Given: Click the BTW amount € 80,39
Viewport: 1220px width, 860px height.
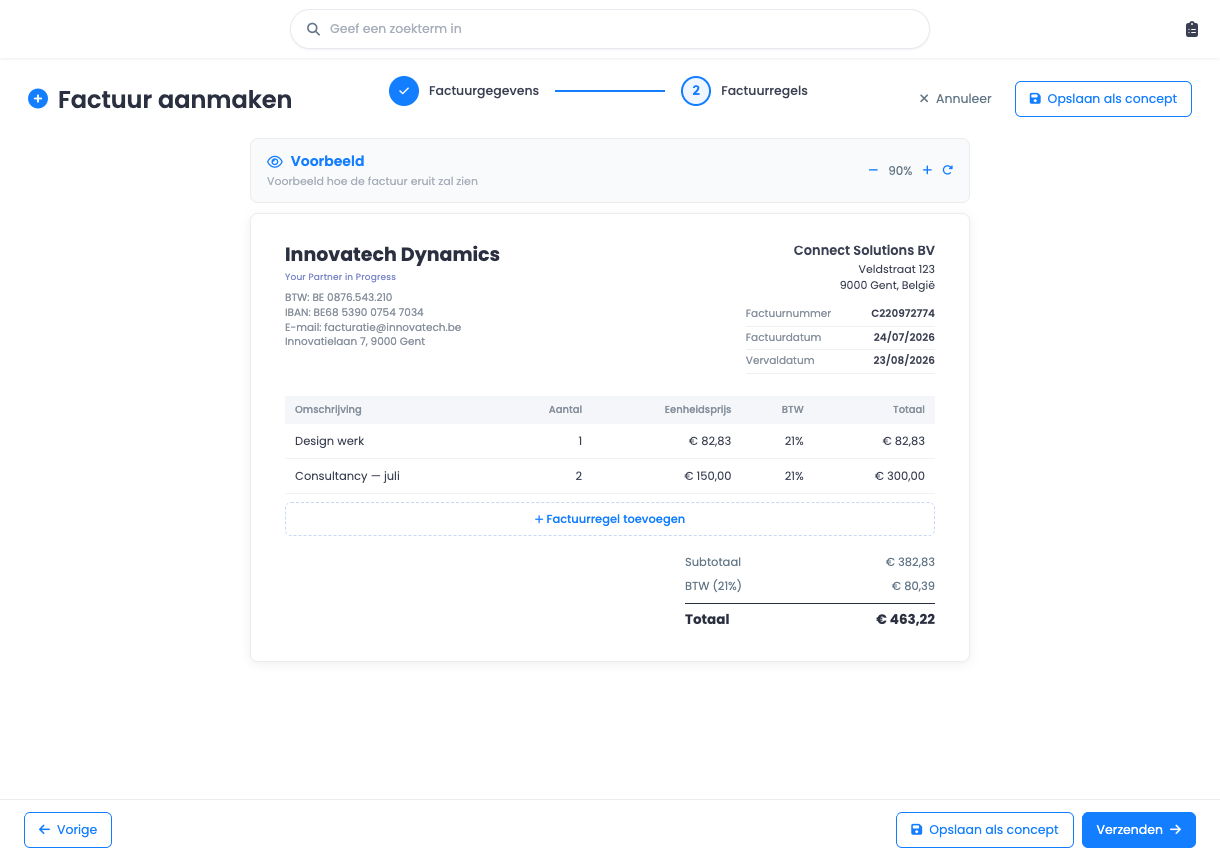Looking at the screenshot, I should 913,586.
